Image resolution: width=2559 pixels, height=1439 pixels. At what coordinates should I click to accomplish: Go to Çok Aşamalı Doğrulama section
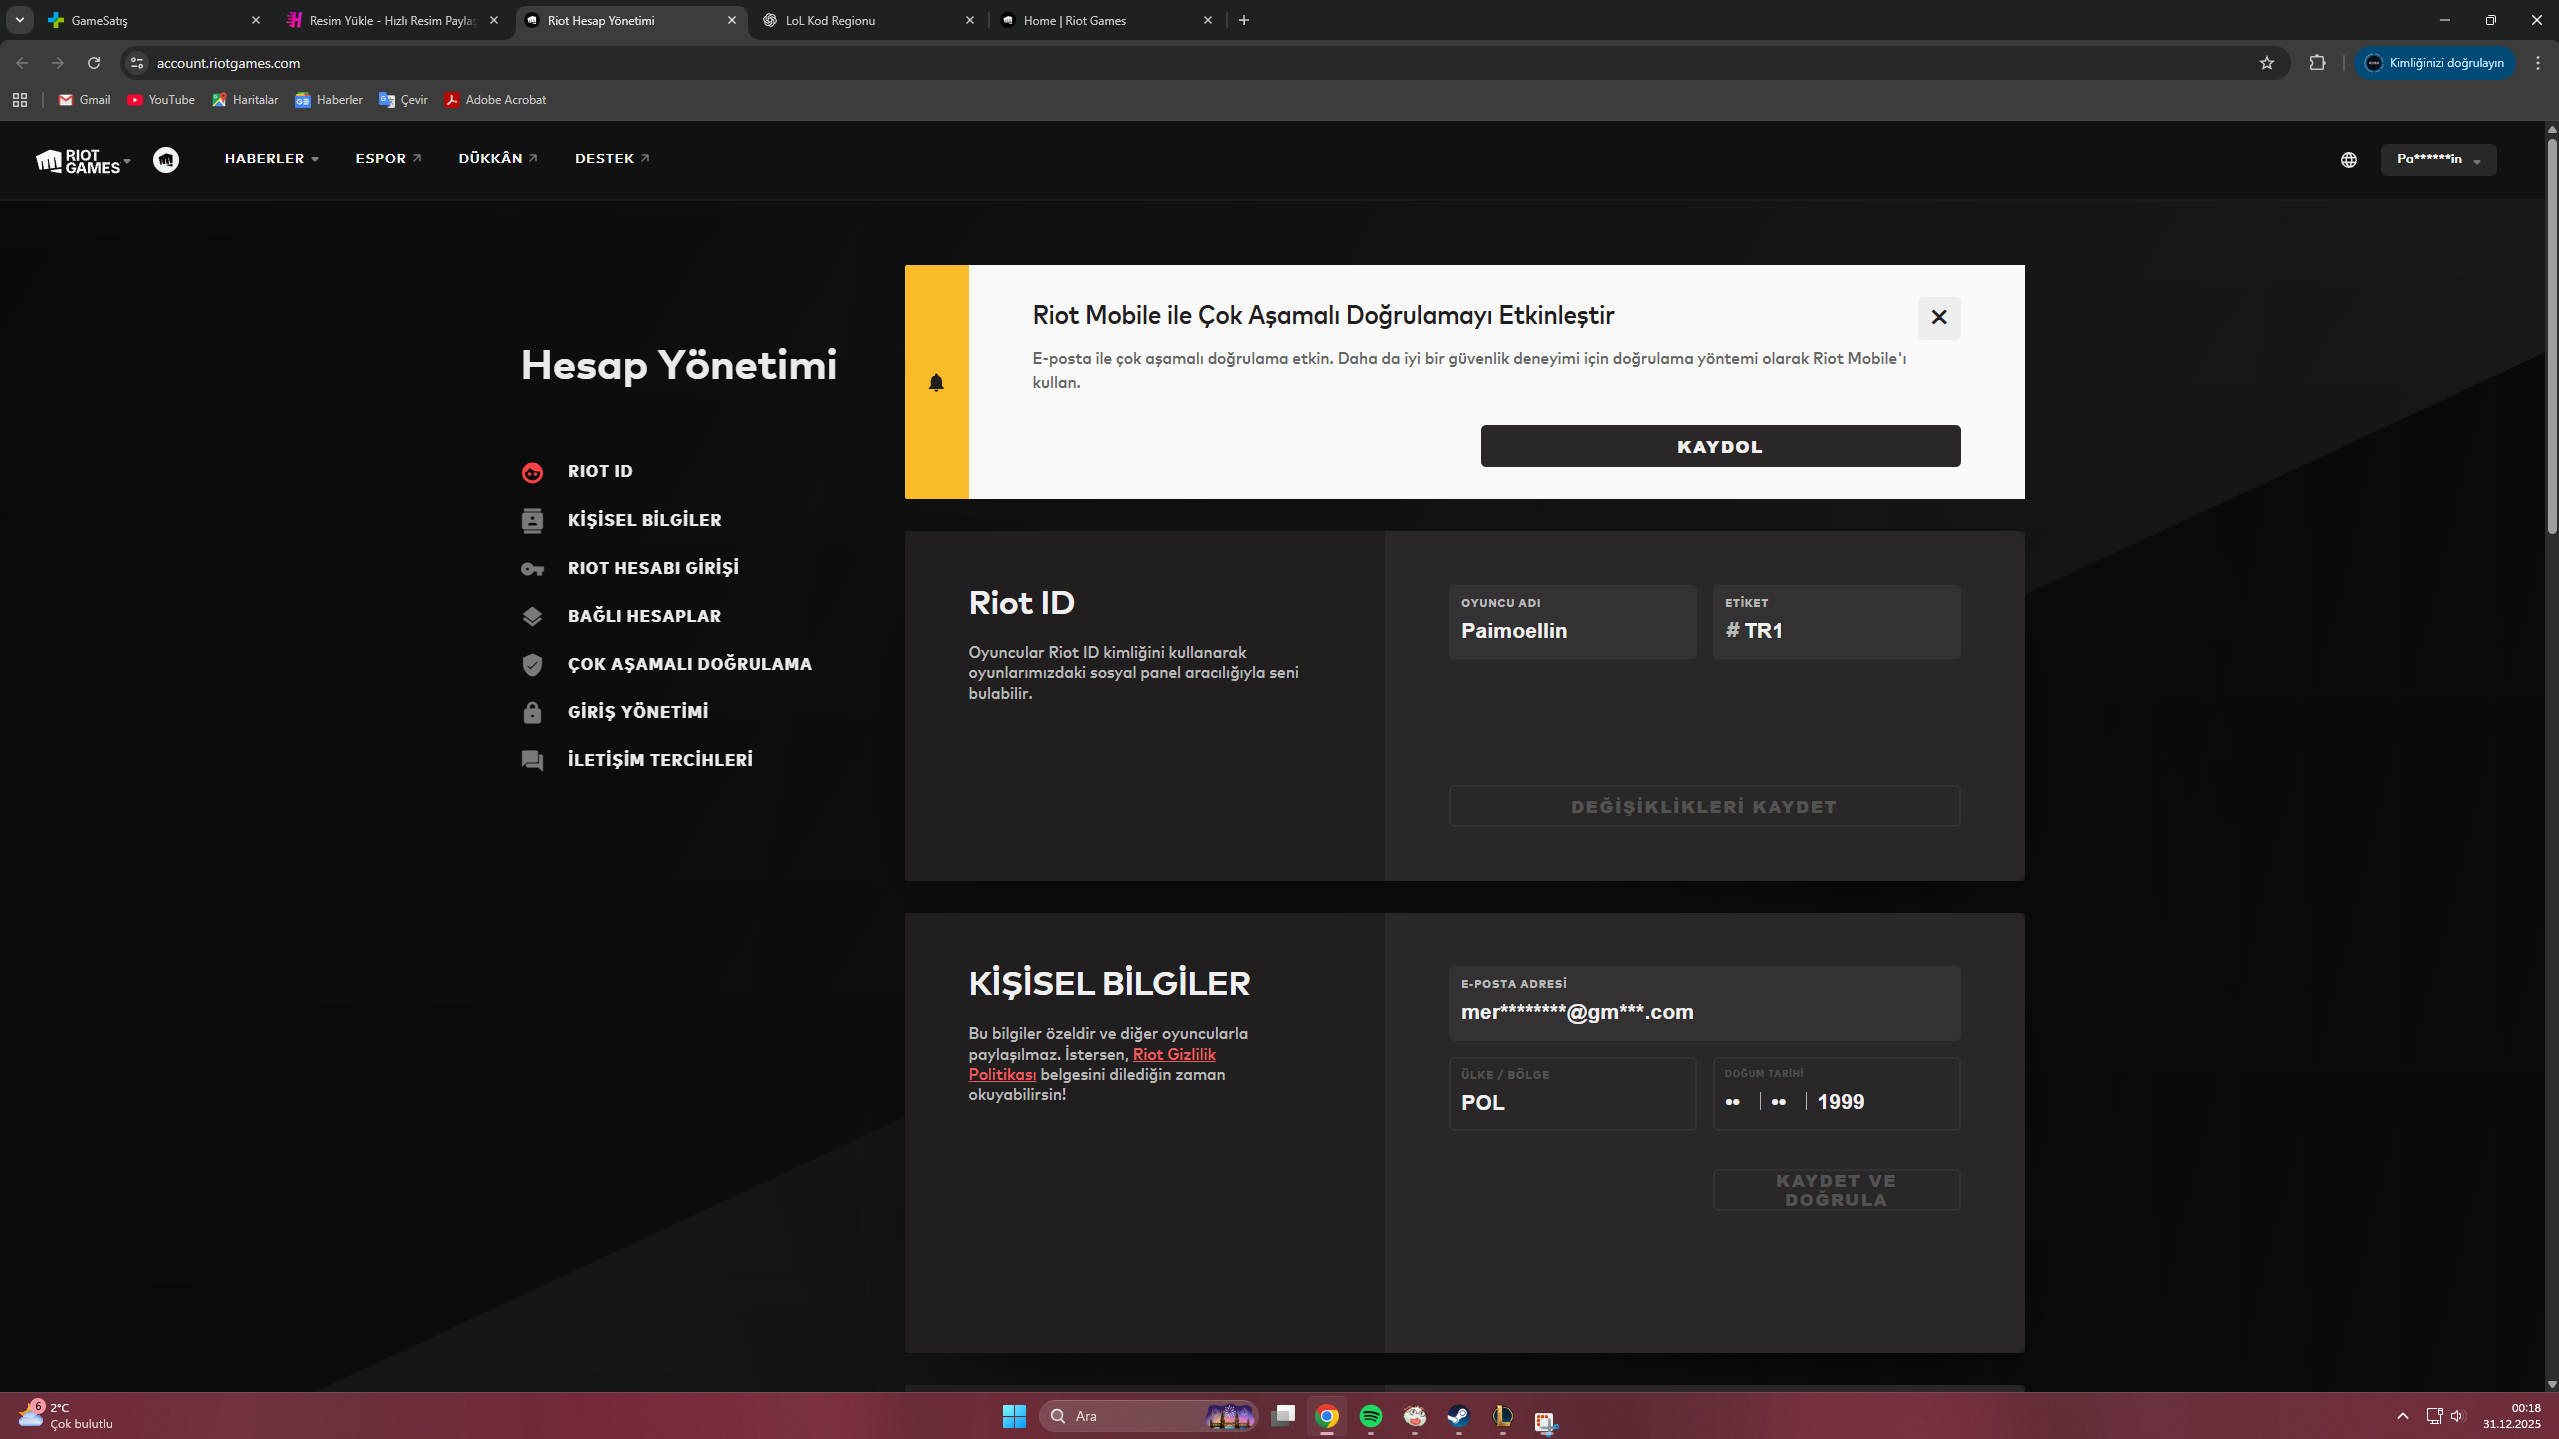click(690, 664)
